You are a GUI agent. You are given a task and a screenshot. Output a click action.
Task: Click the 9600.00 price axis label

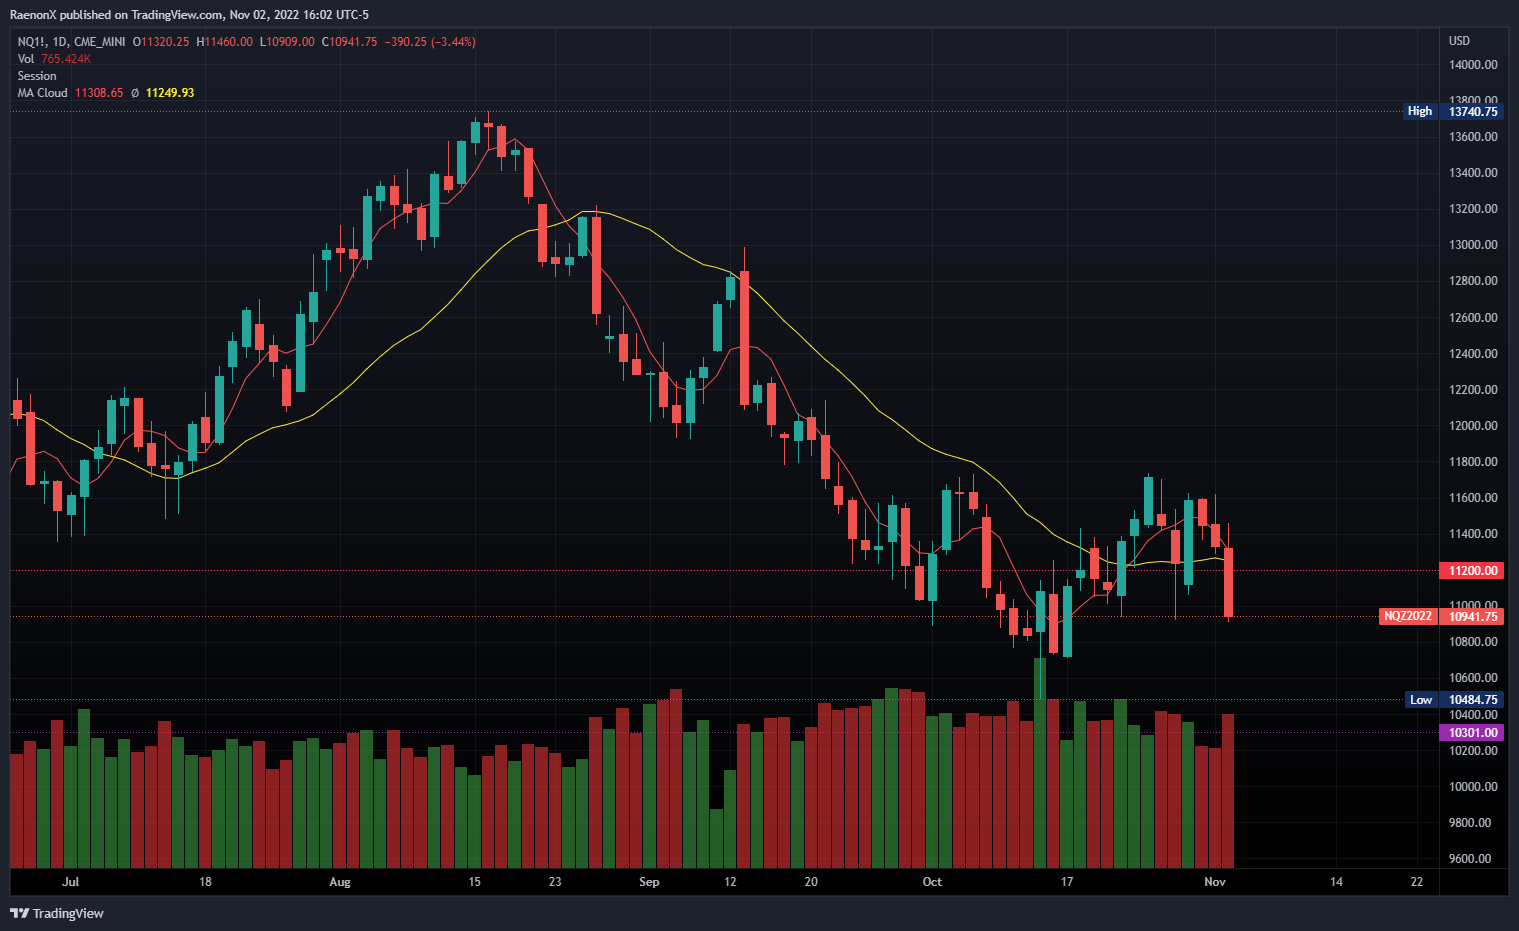tap(1470, 858)
